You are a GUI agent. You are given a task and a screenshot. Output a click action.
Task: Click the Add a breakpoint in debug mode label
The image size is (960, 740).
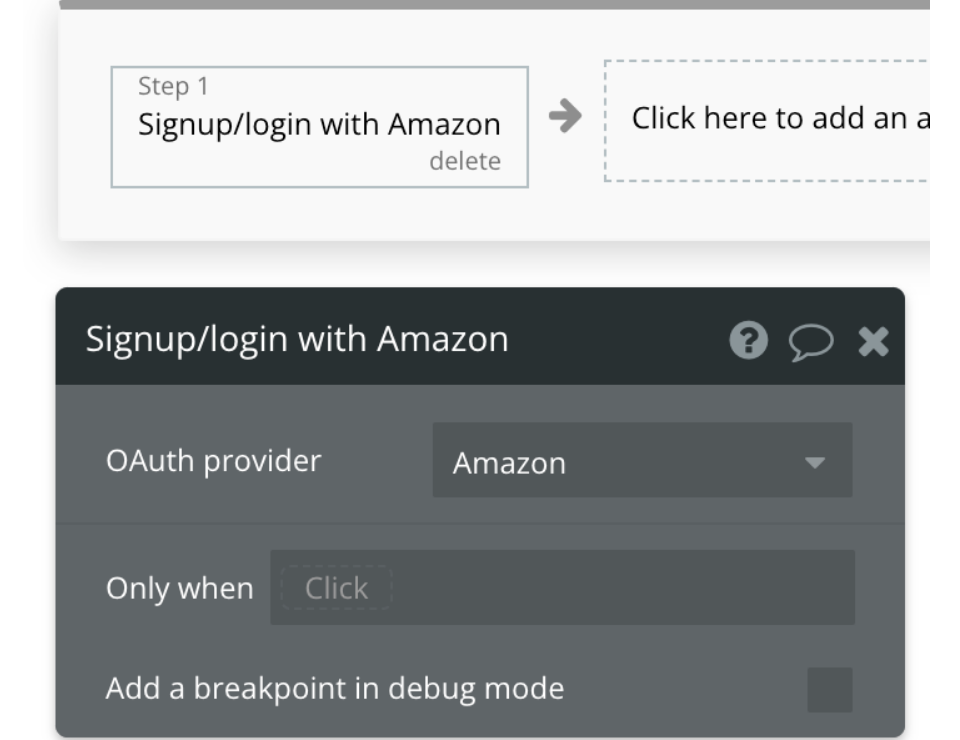pyautogui.click(x=335, y=689)
